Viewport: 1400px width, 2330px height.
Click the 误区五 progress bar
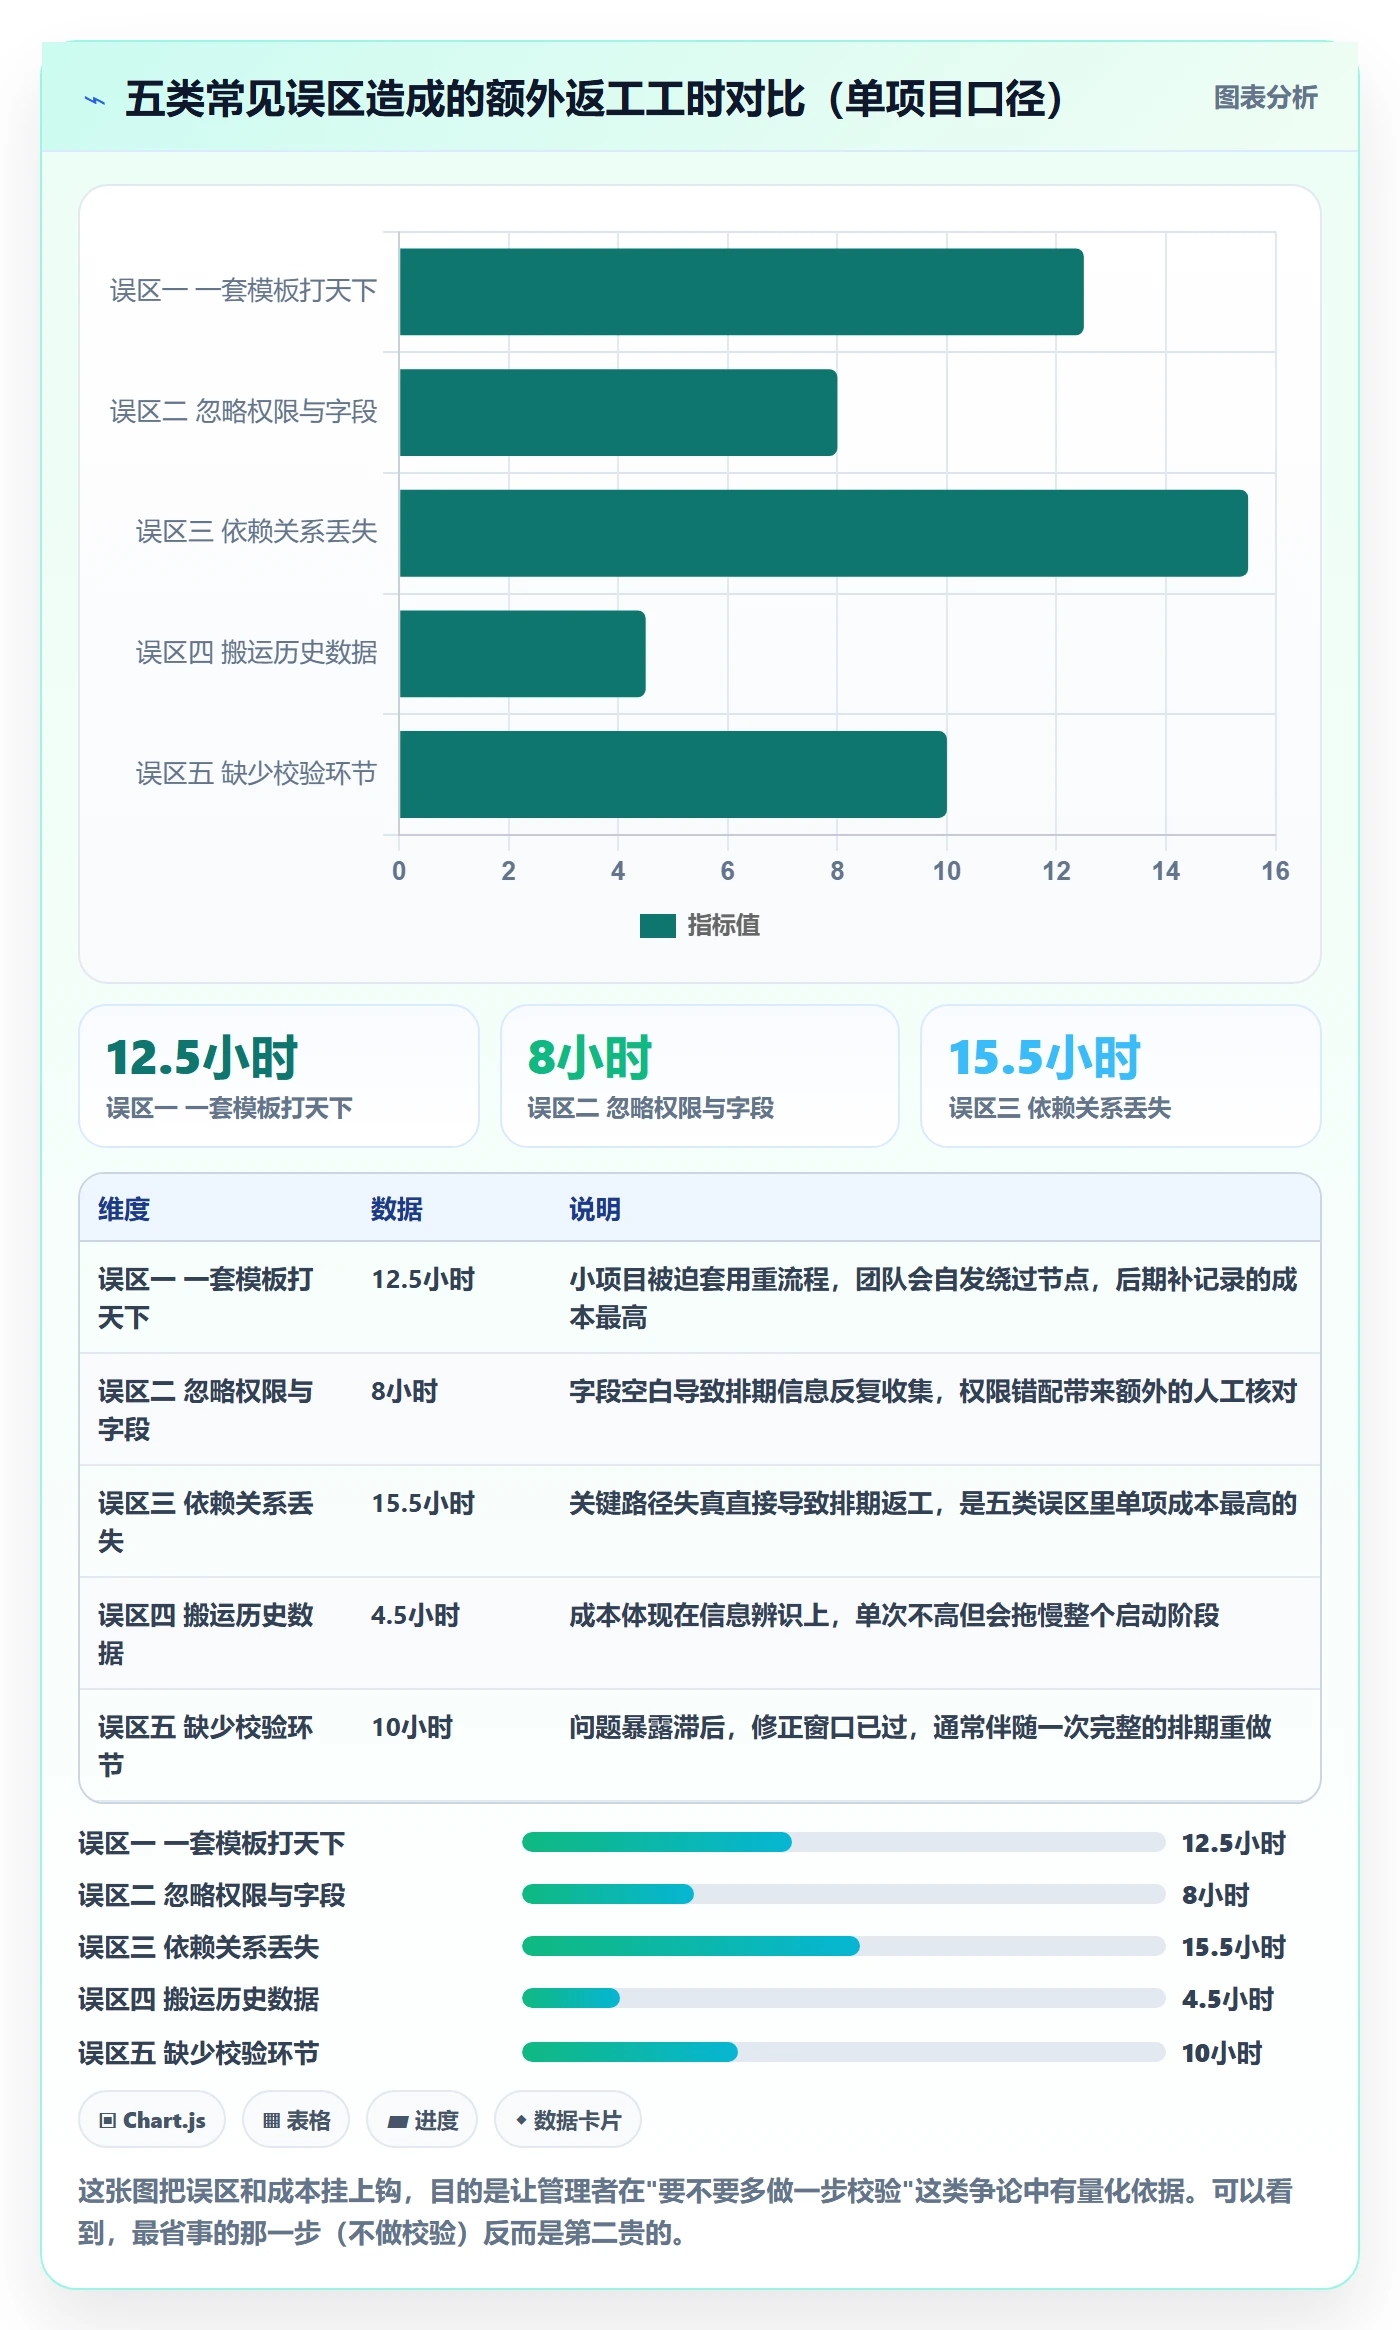click(x=843, y=2052)
